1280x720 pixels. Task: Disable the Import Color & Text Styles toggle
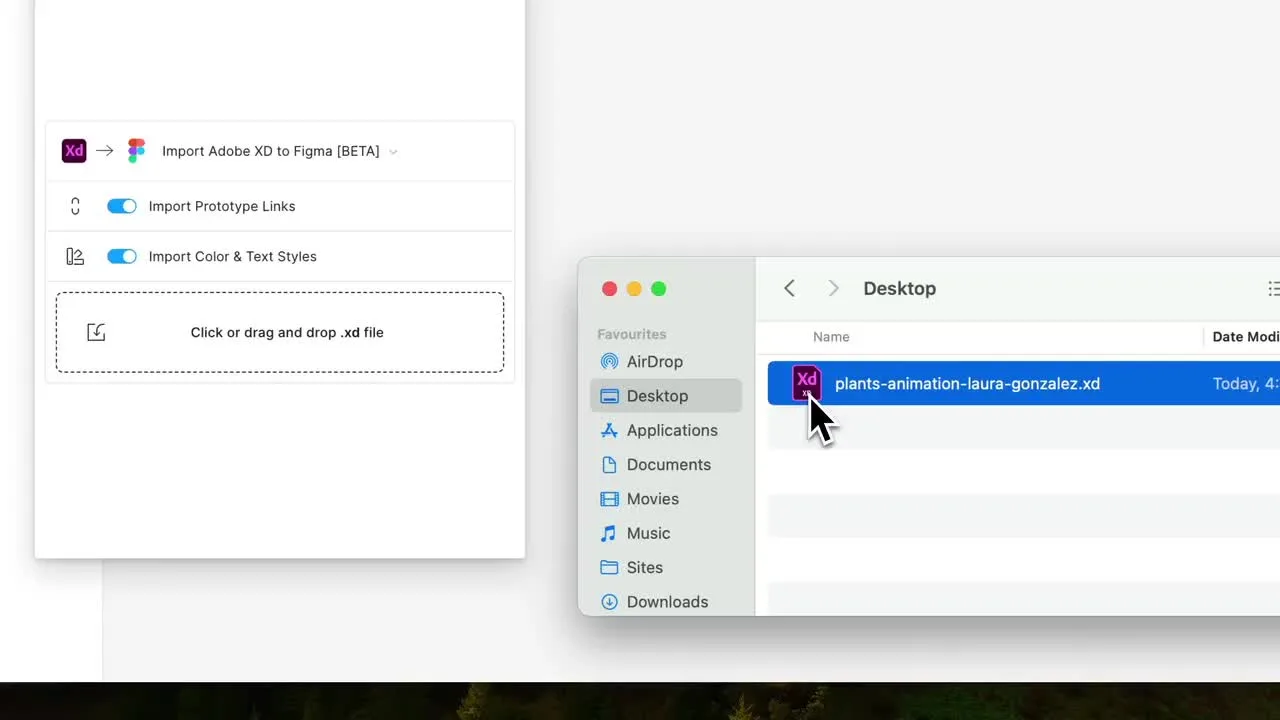click(121, 256)
